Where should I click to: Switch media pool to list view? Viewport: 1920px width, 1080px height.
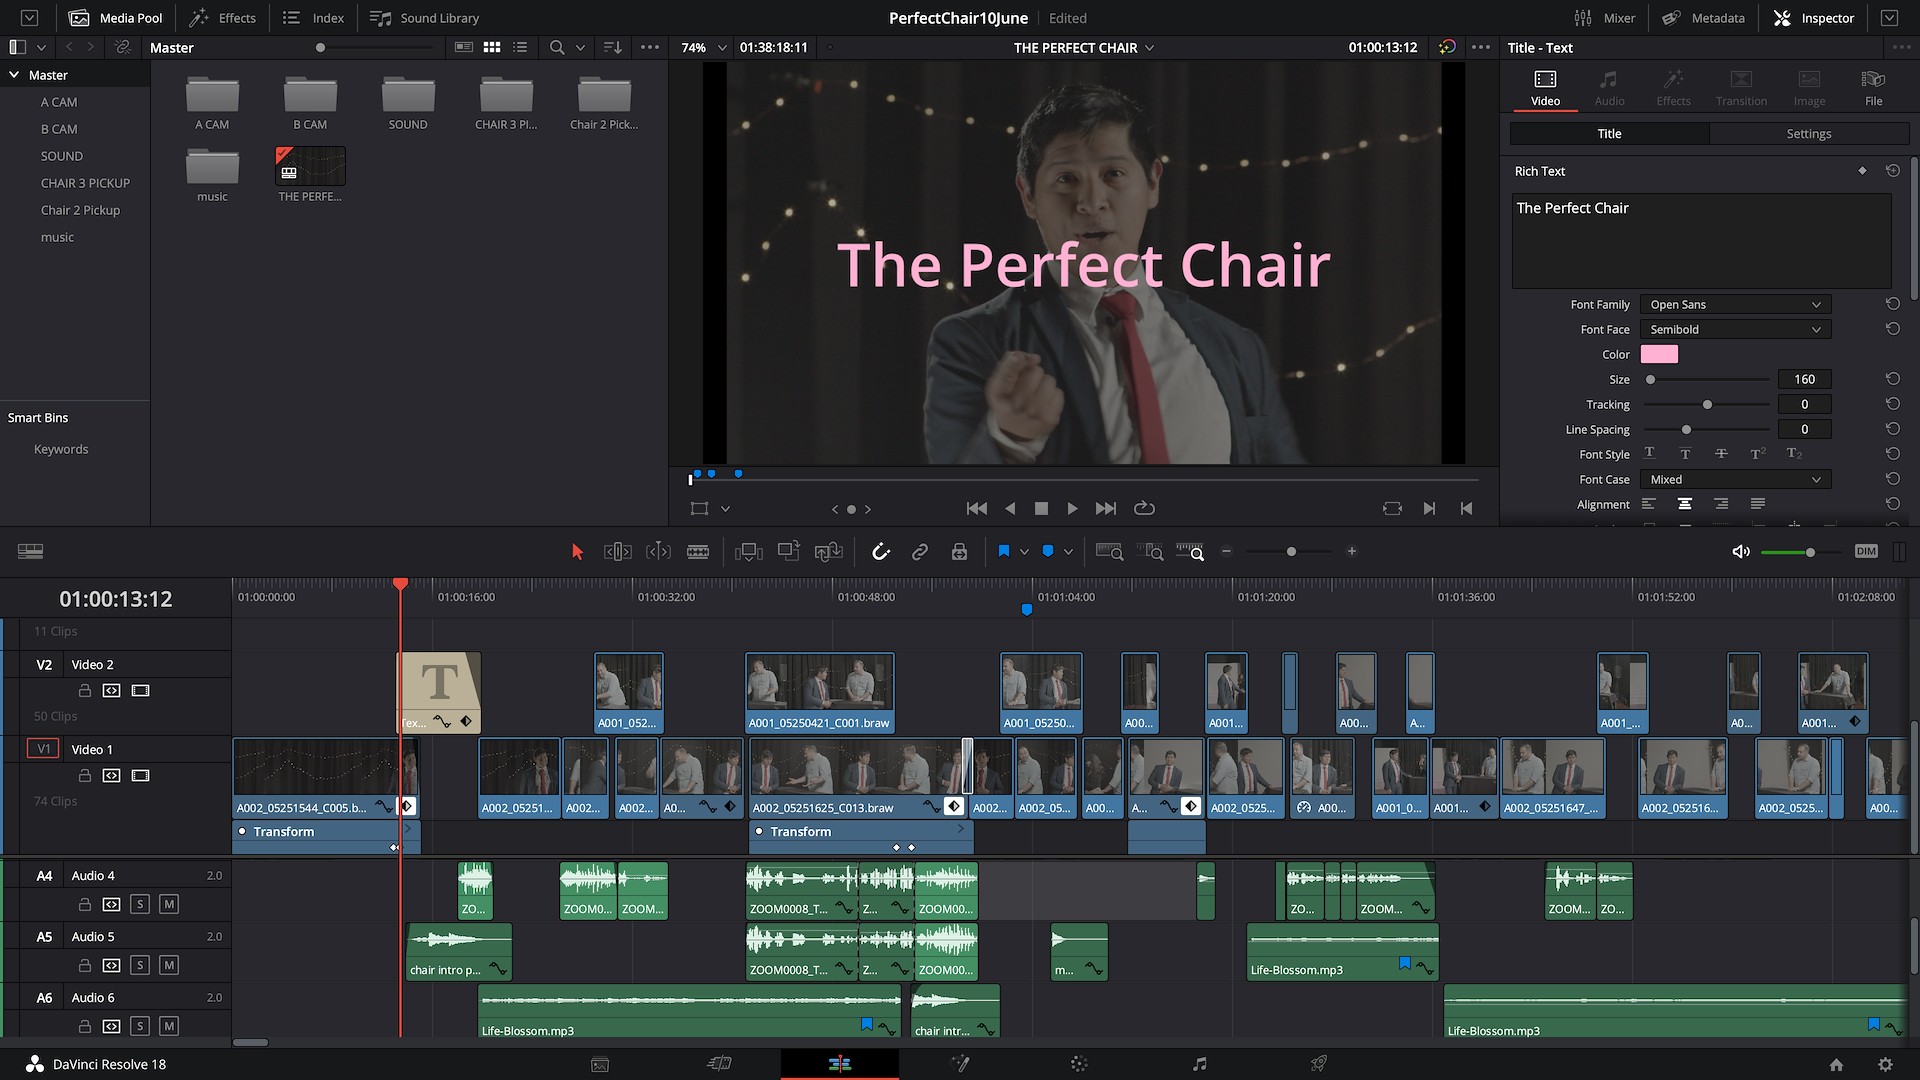(x=520, y=47)
